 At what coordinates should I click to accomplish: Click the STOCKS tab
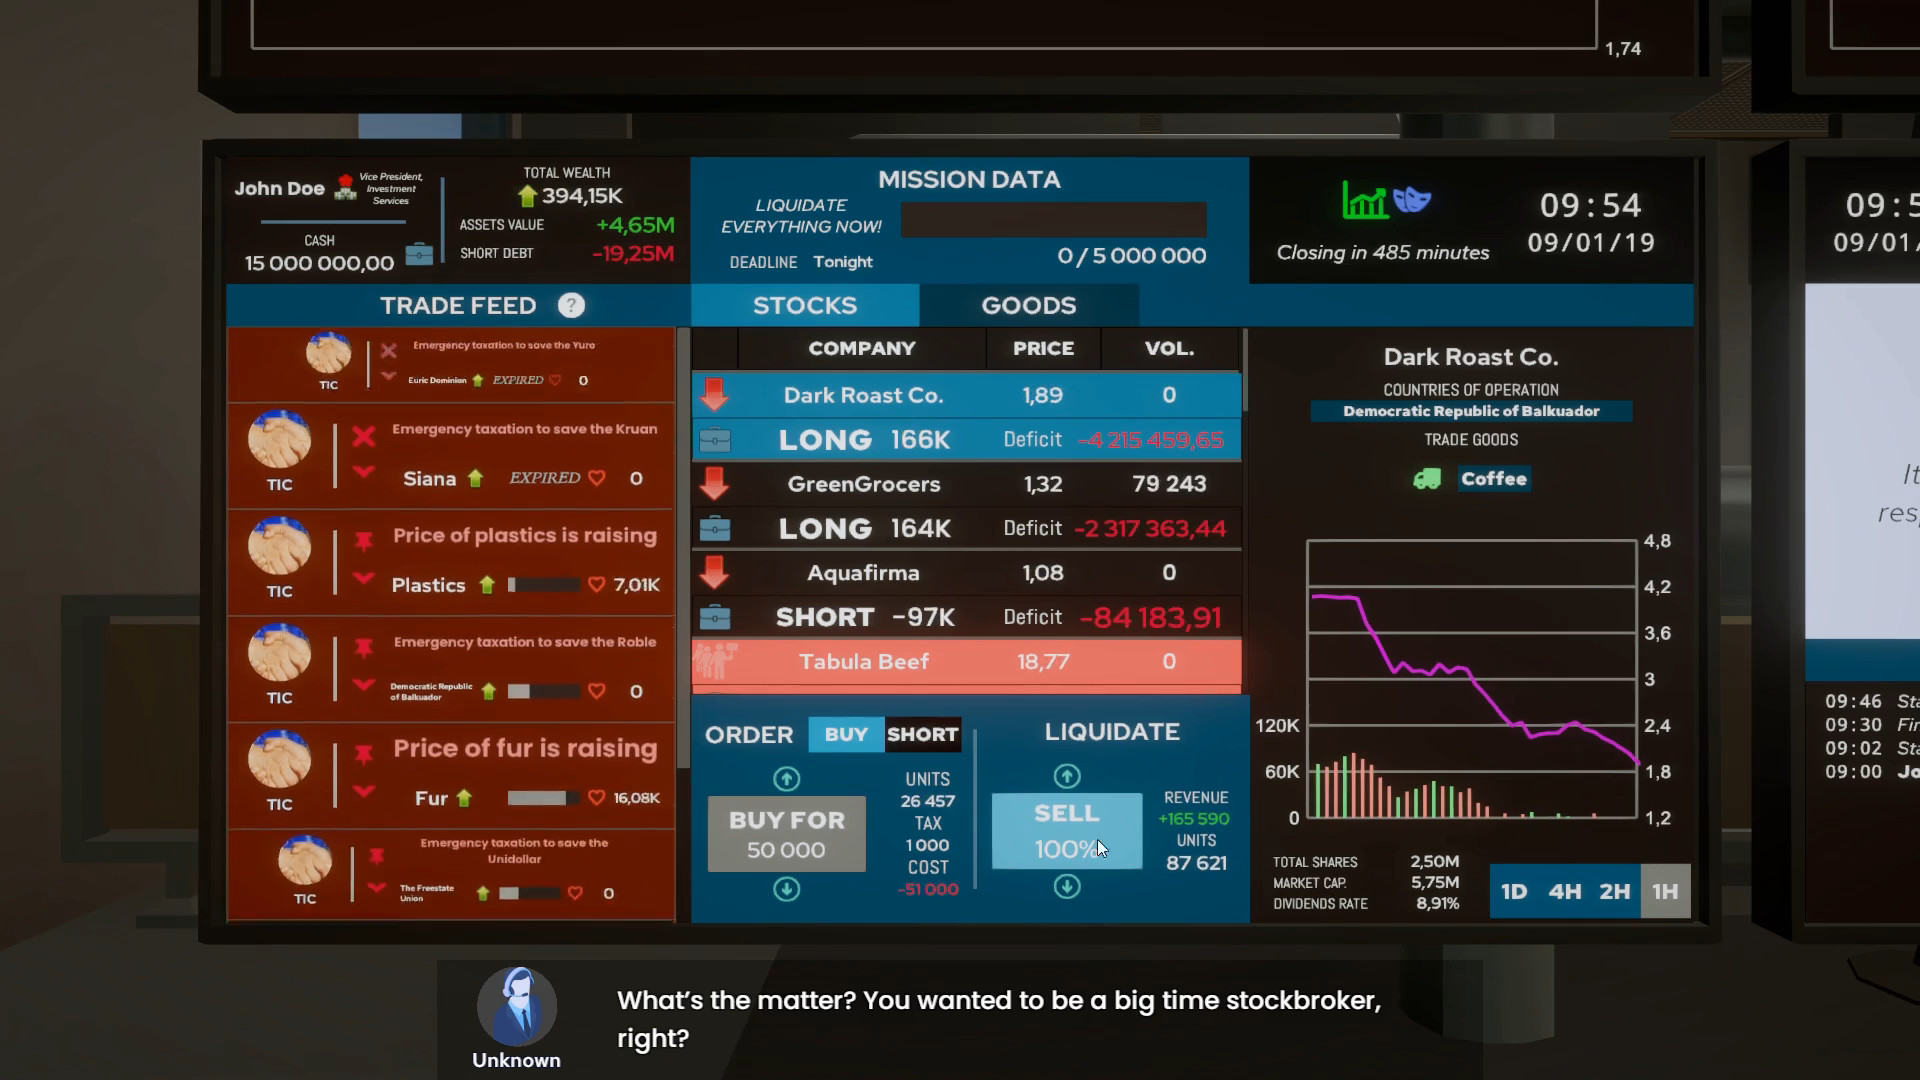(804, 305)
